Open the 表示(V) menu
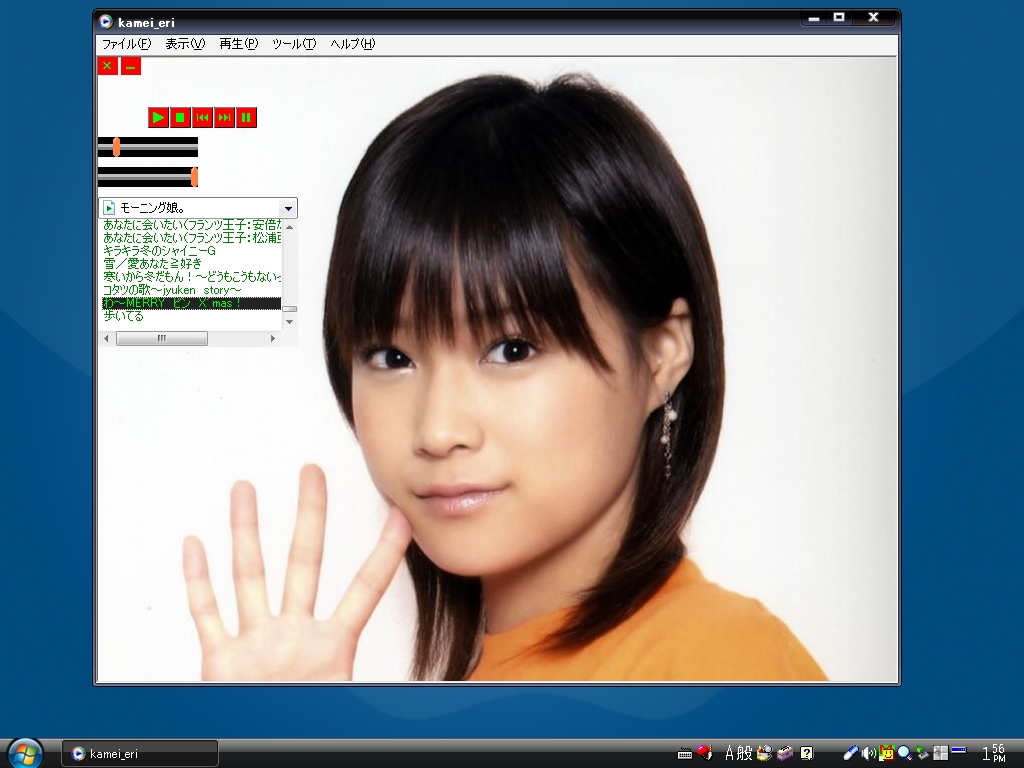Screen dimensions: 1024x768 click(x=185, y=44)
